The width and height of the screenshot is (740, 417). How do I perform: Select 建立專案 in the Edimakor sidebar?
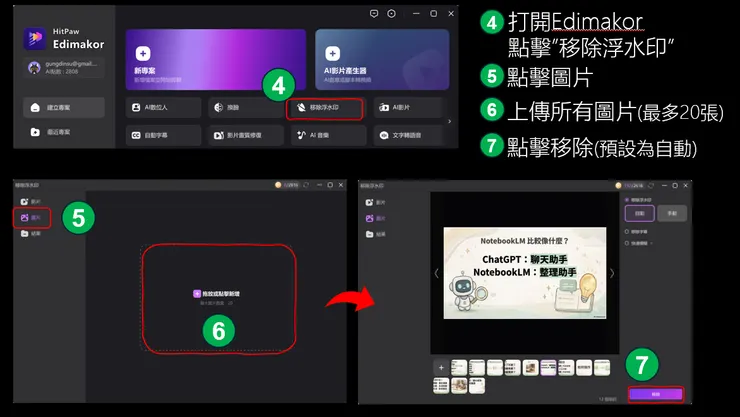coord(64,108)
